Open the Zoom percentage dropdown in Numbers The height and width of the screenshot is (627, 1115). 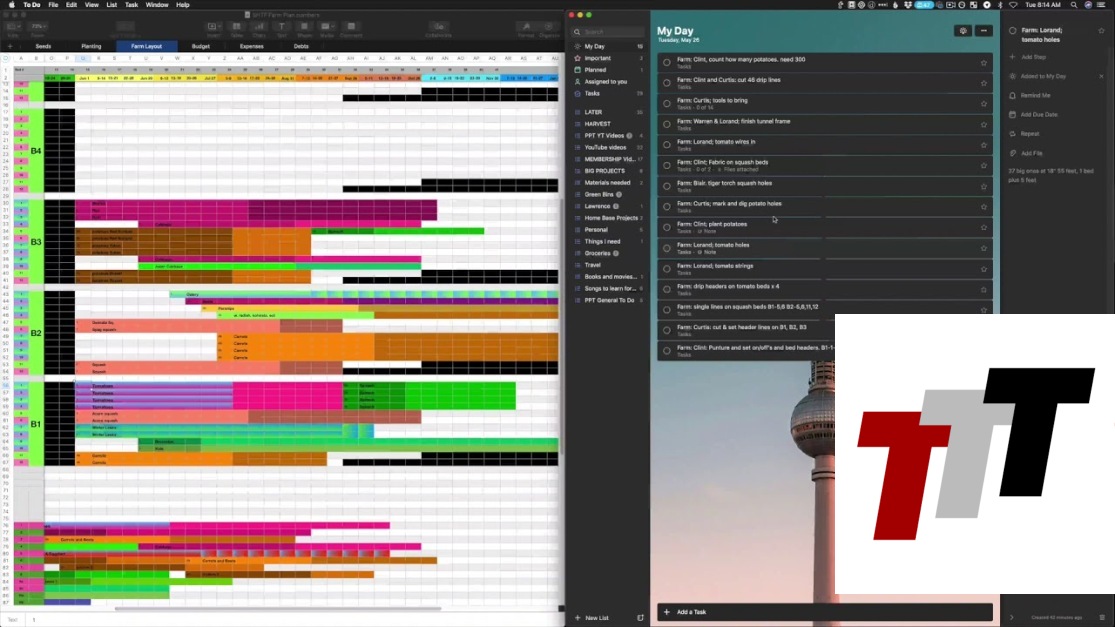[39, 26]
